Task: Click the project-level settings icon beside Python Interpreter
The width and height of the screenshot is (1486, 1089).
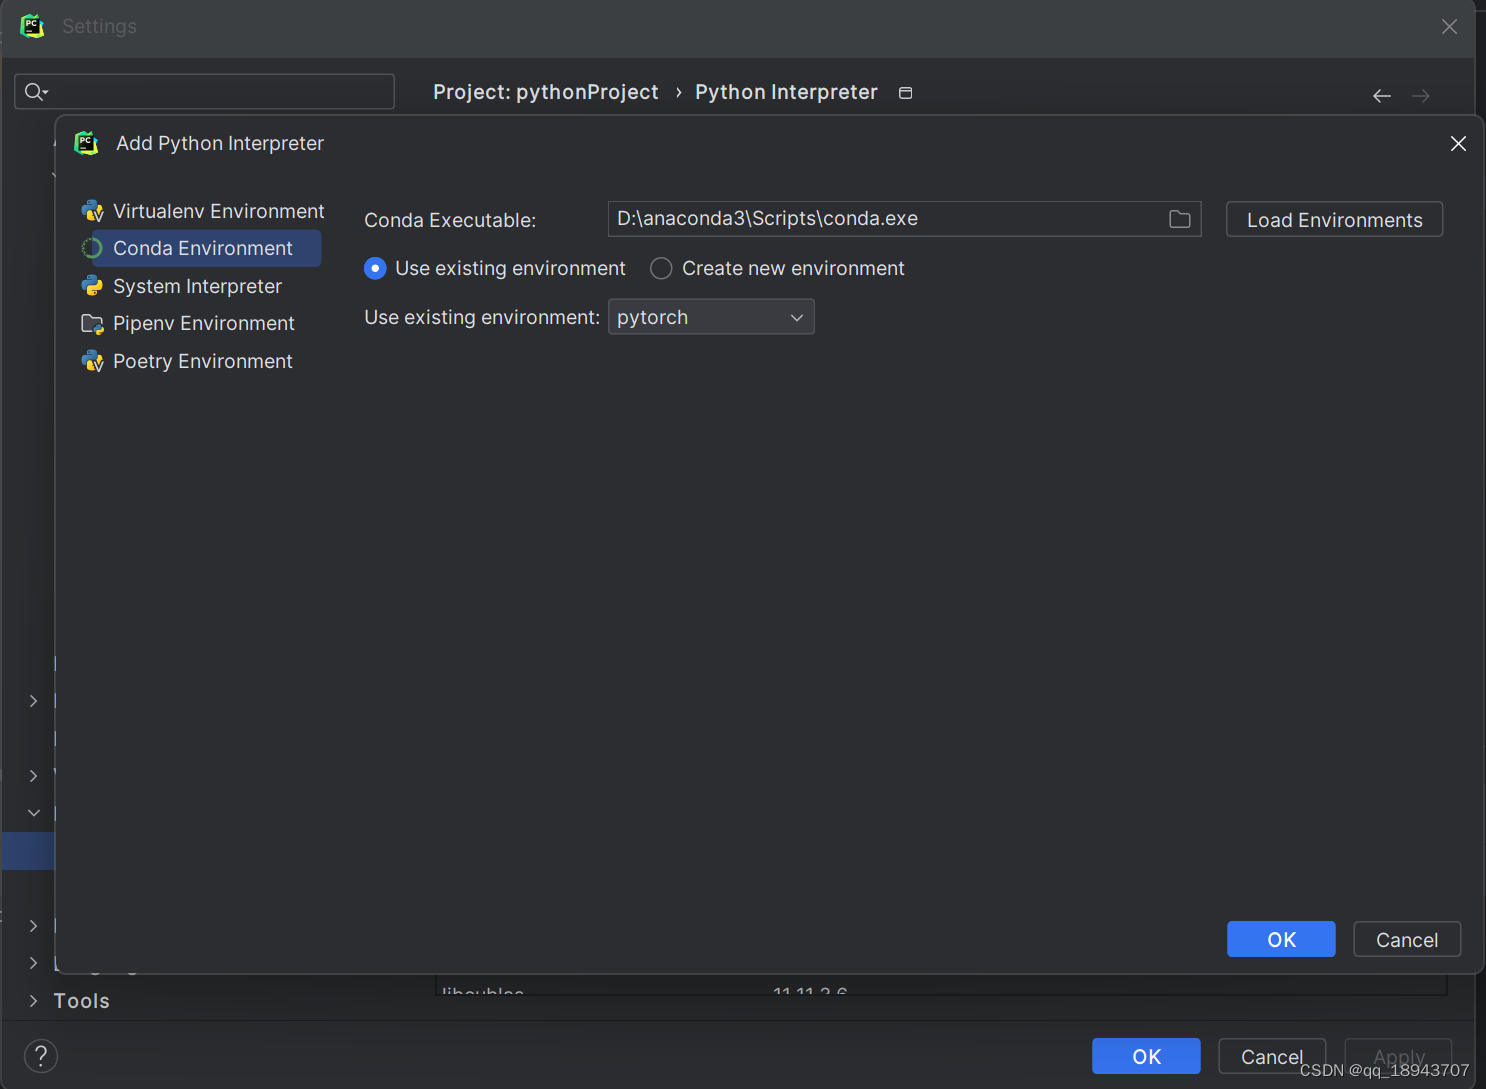Action: 906,93
